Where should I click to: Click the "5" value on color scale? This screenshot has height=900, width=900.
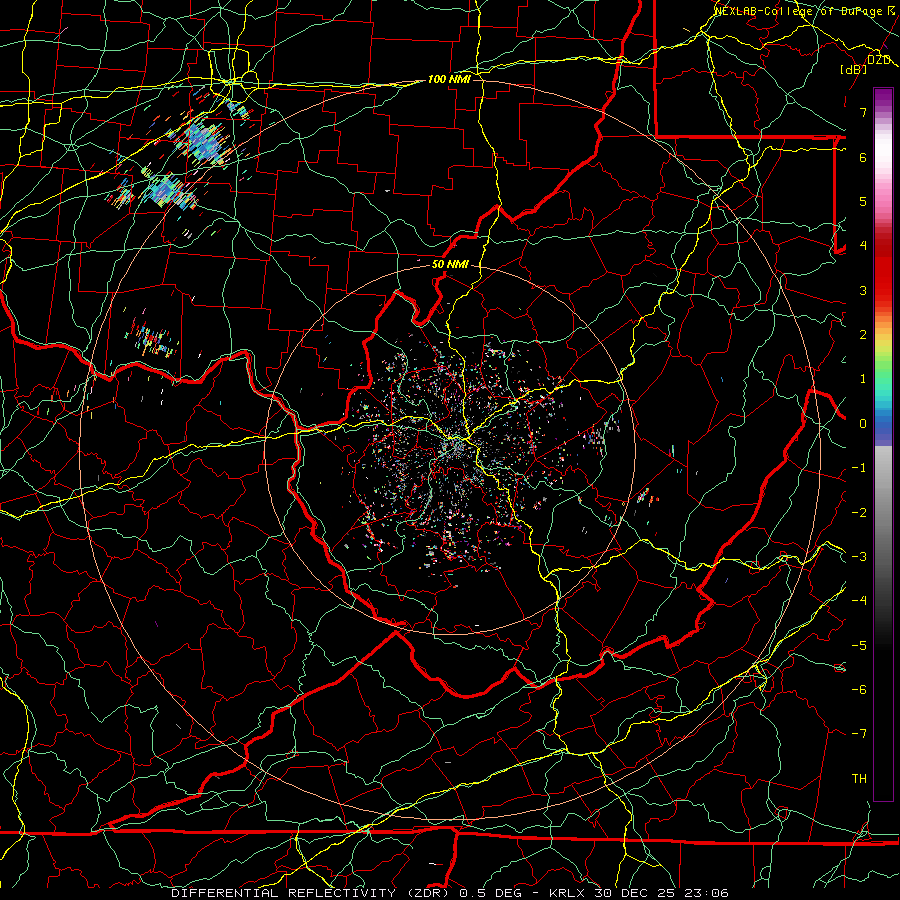point(863,201)
